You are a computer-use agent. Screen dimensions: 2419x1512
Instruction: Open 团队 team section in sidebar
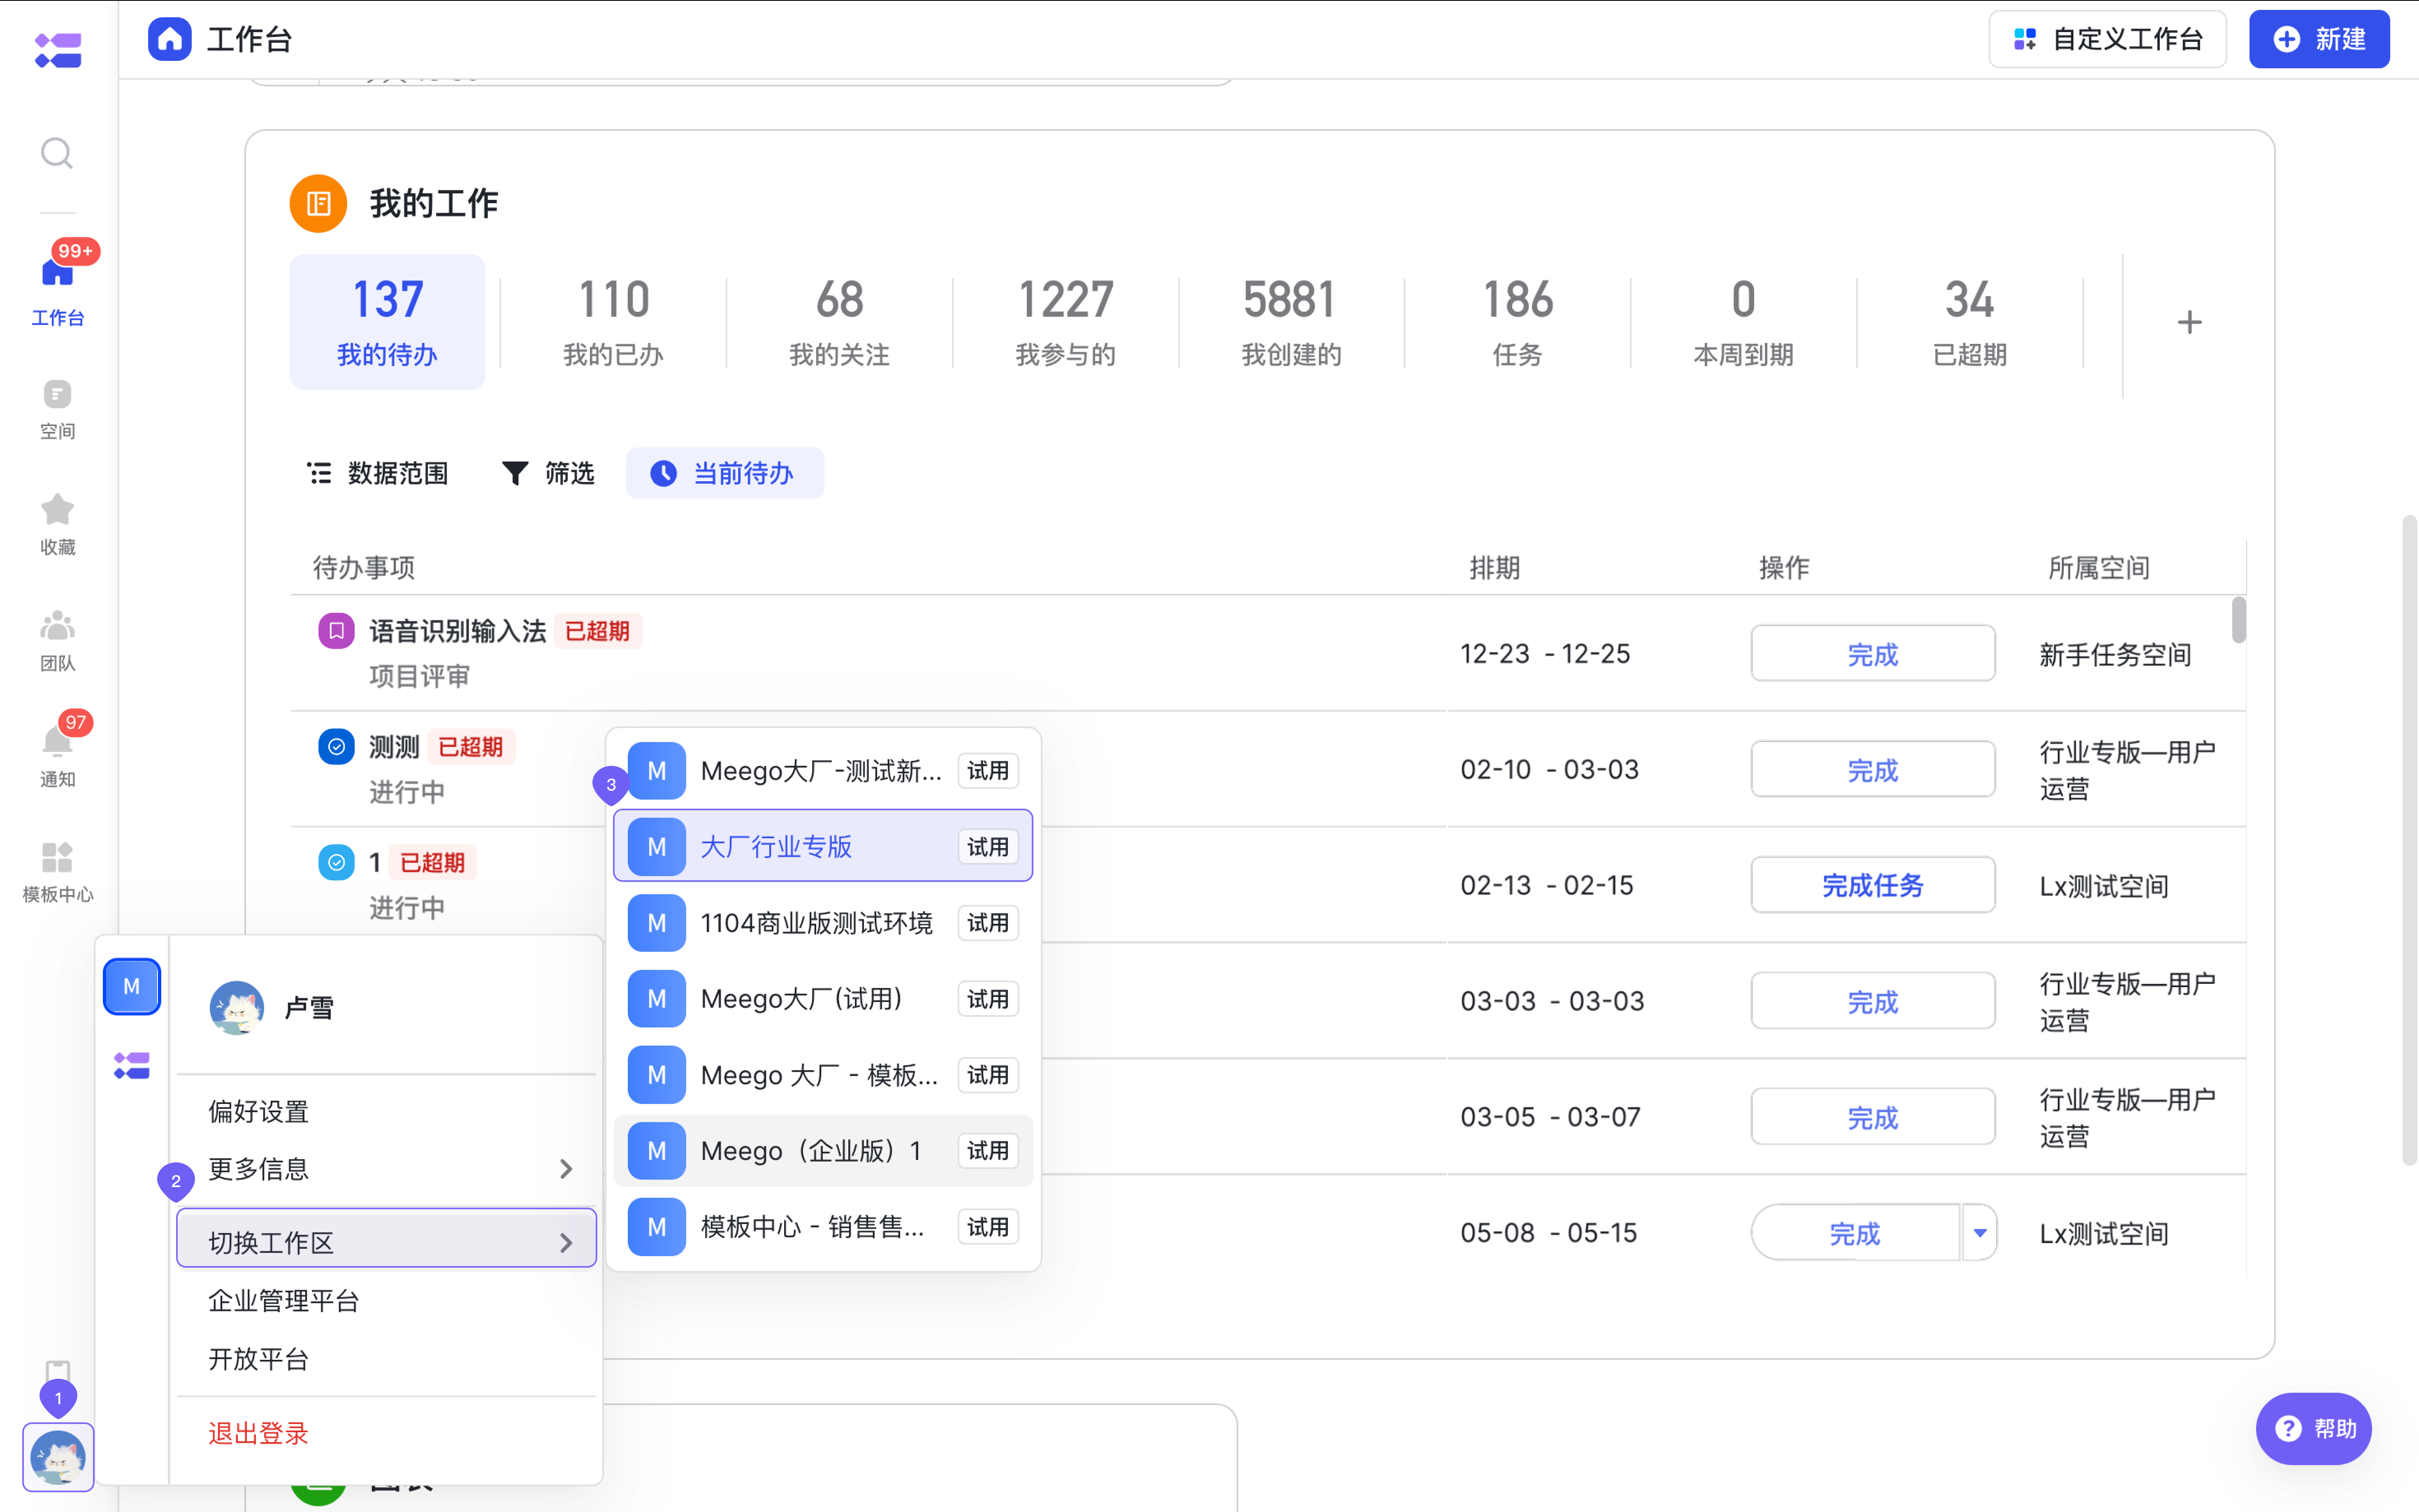[x=57, y=641]
